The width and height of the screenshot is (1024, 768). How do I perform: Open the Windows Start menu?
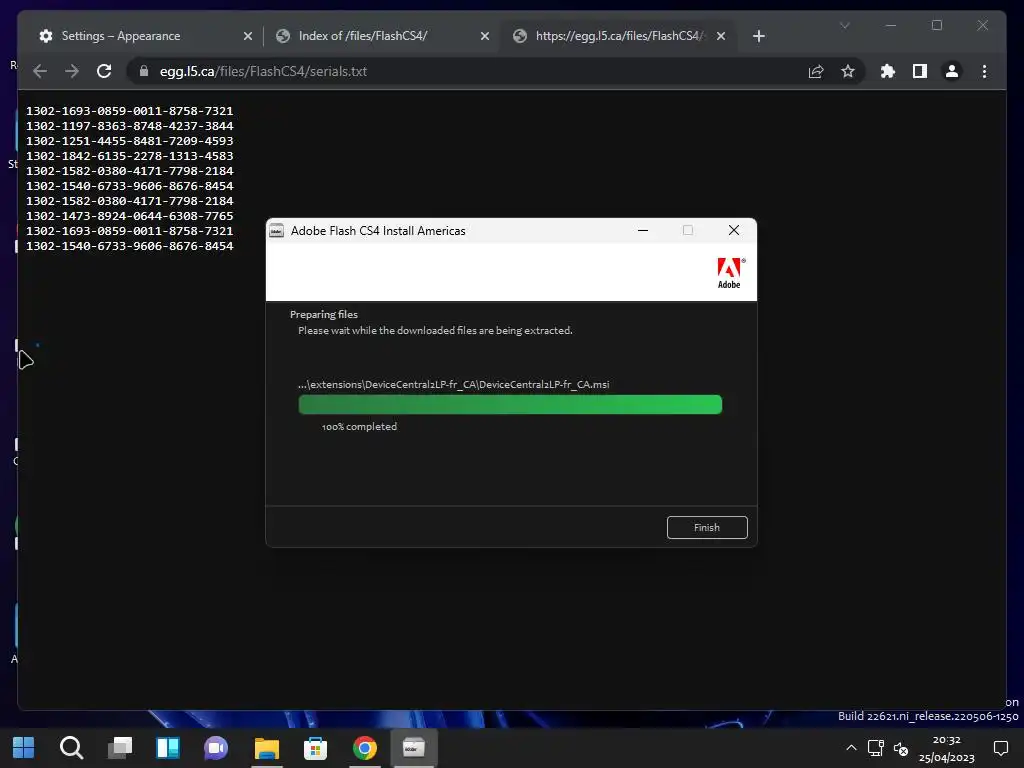pyautogui.click(x=24, y=747)
